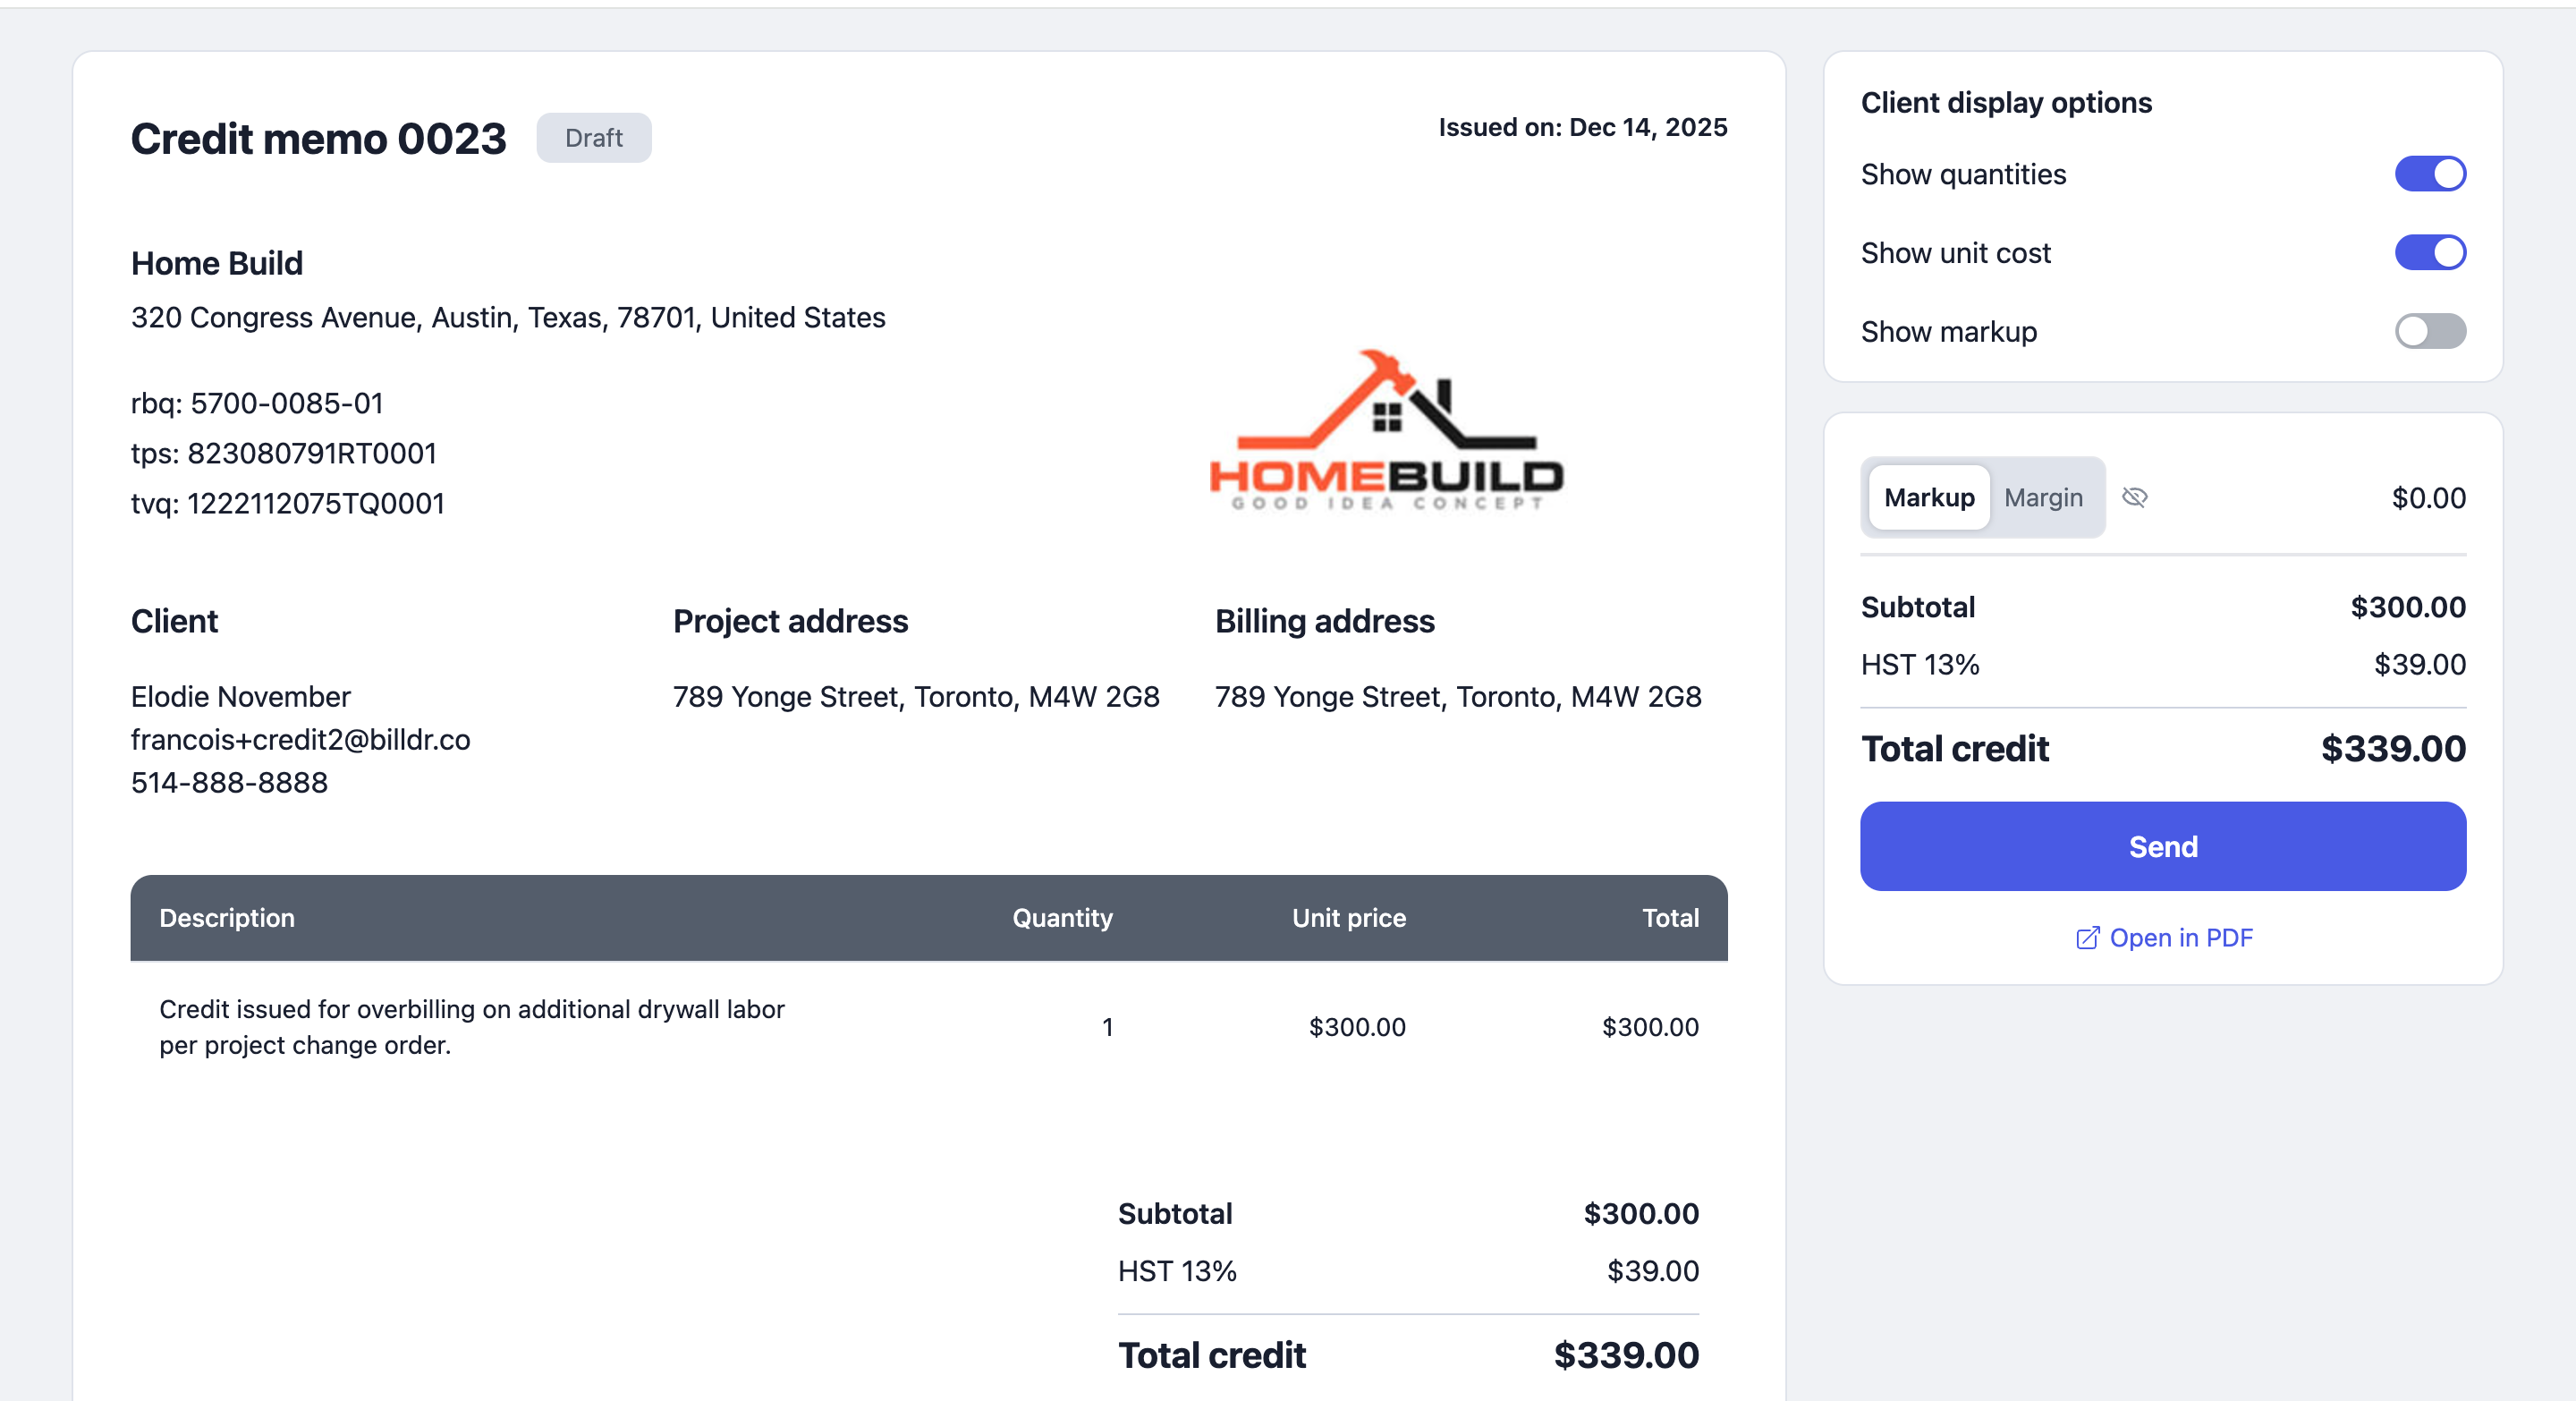Screen dimensions: 2576x1401
Task: Select the drywall labor credit line description
Action: coord(472,1027)
